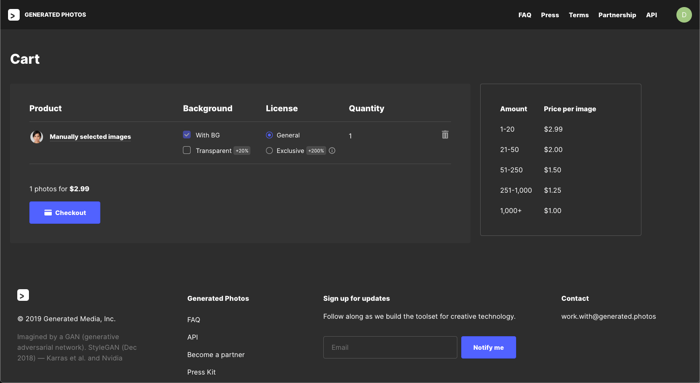Click the Contact heading in footer
This screenshot has width=700, height=383.
[x=575, y=298]
